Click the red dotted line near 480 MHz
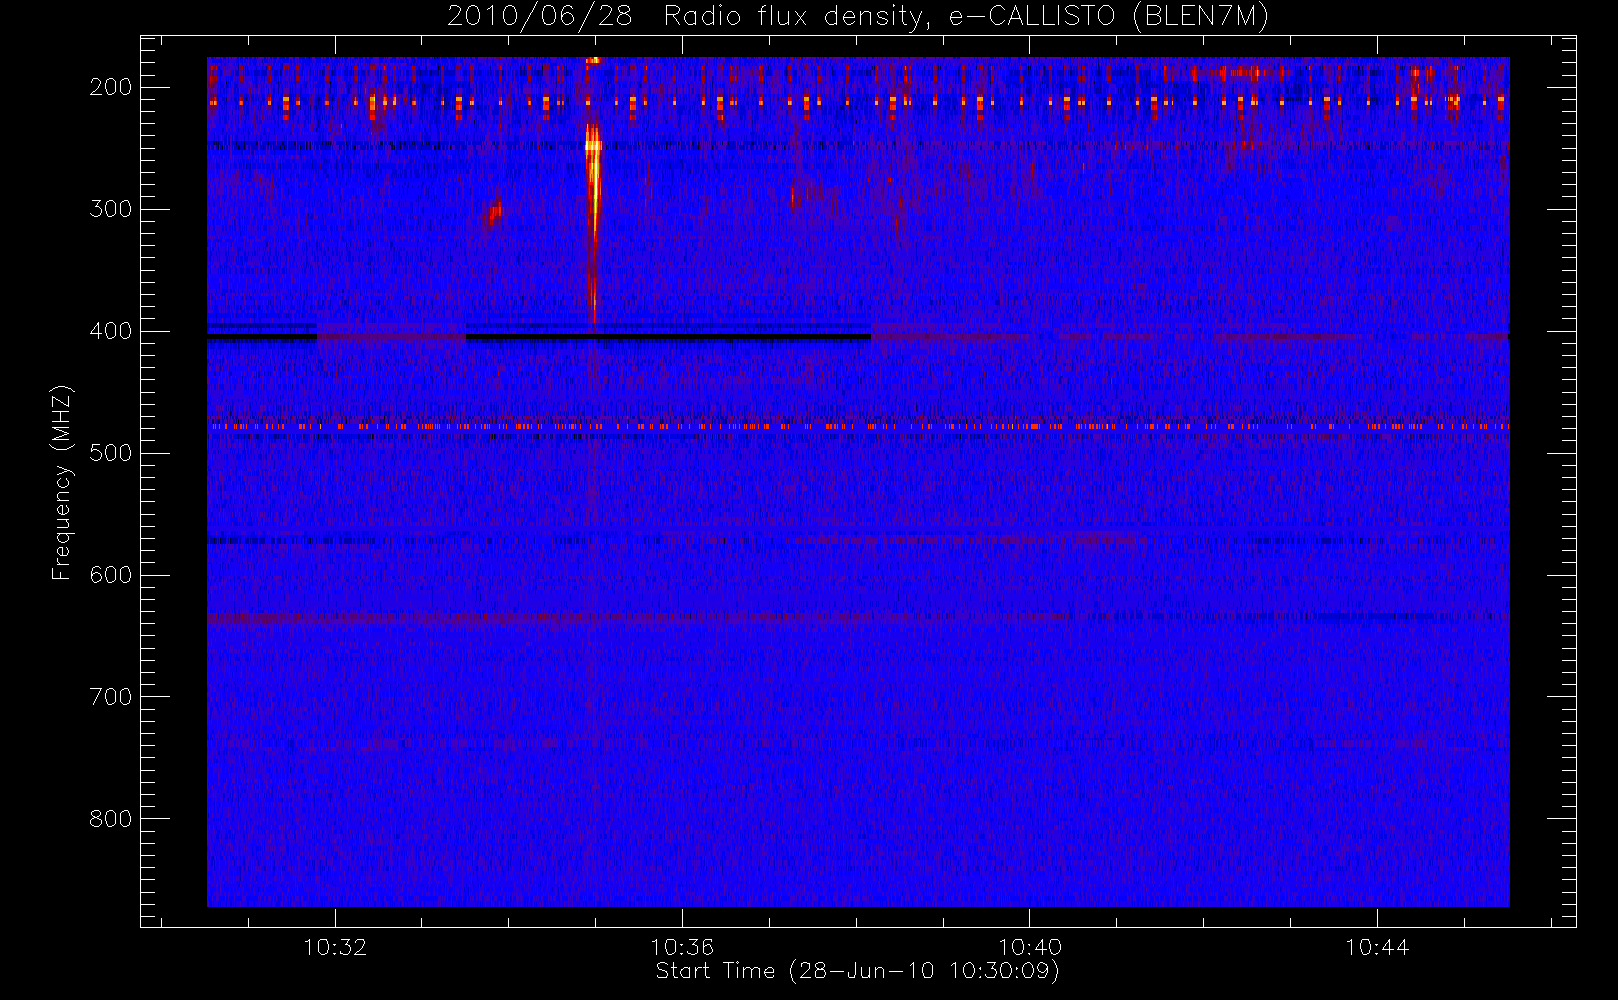This screenshot has width=1618, height=1000. pyautogui.click(x=858, y=426)
